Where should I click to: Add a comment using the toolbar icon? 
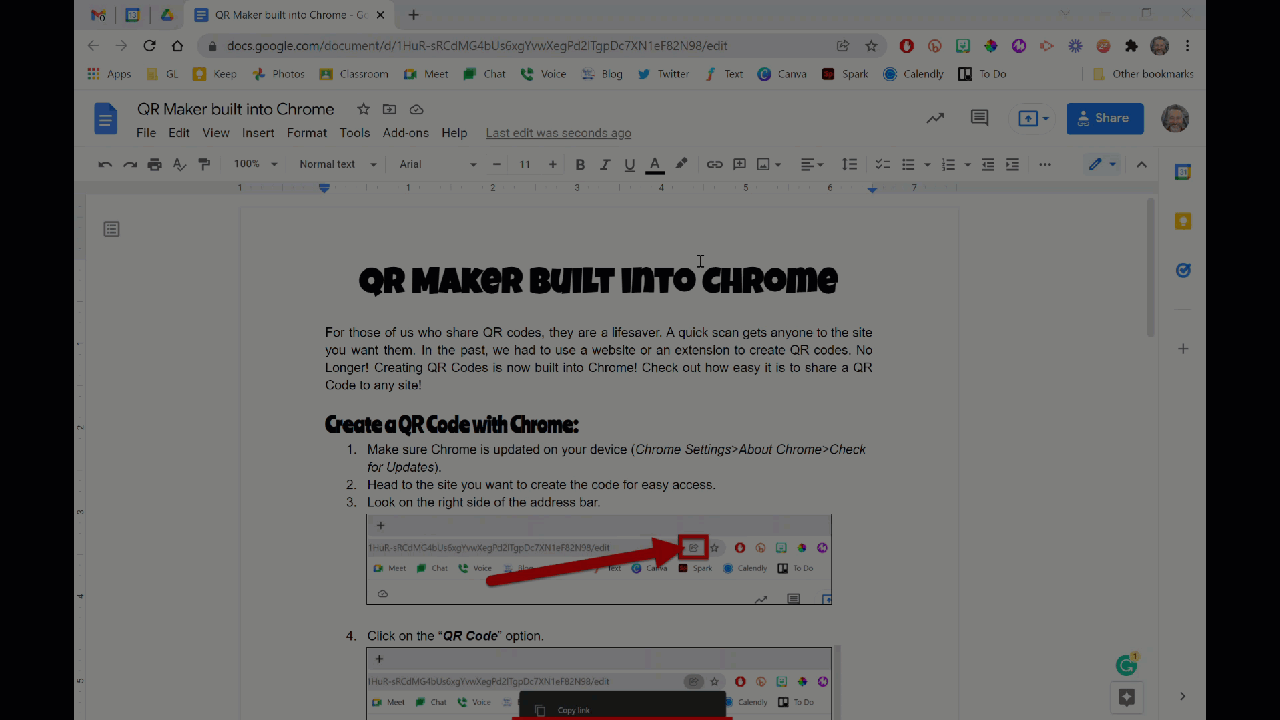click(739, 164)
